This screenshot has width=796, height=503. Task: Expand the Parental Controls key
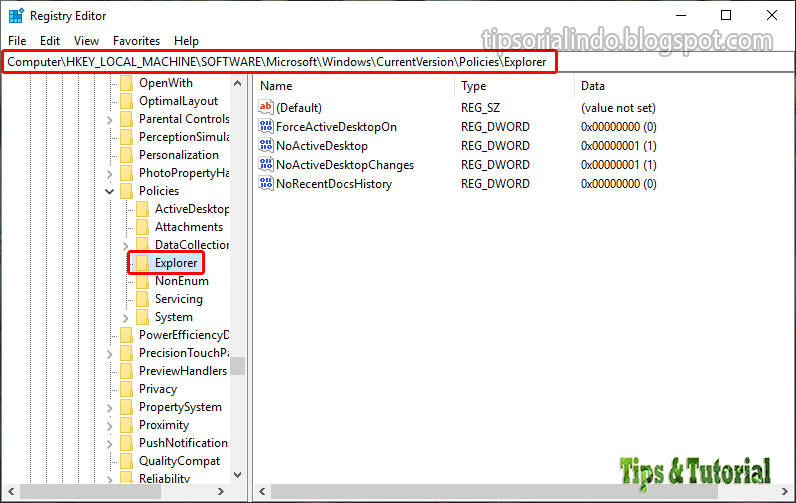[x=110, y=120]
